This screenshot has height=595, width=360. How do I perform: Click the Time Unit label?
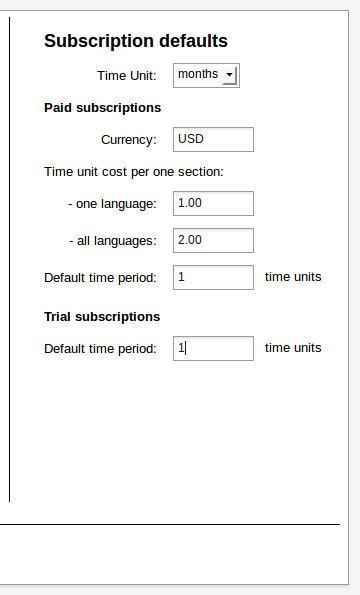127,76
